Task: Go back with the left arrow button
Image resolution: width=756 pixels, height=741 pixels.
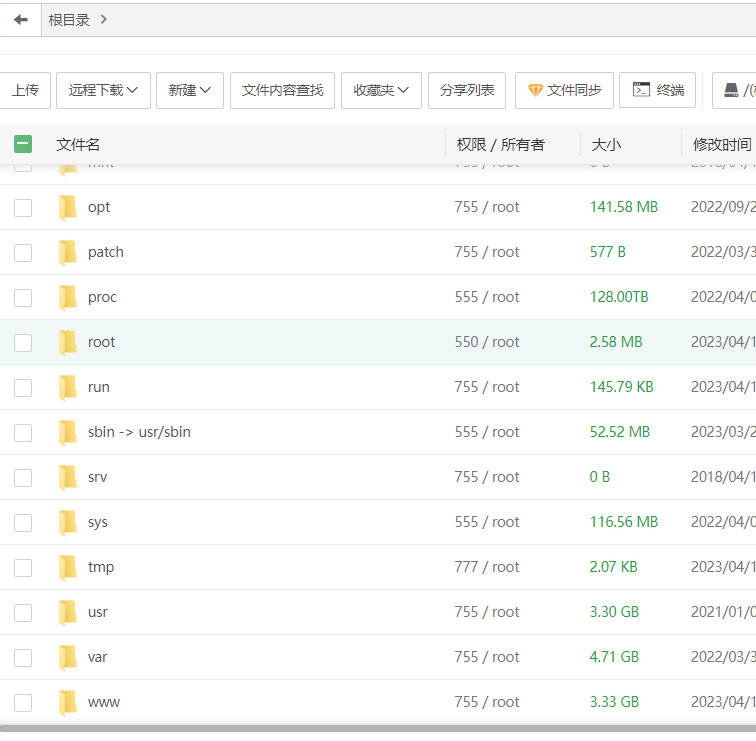Action: click(x=20, y=20)
